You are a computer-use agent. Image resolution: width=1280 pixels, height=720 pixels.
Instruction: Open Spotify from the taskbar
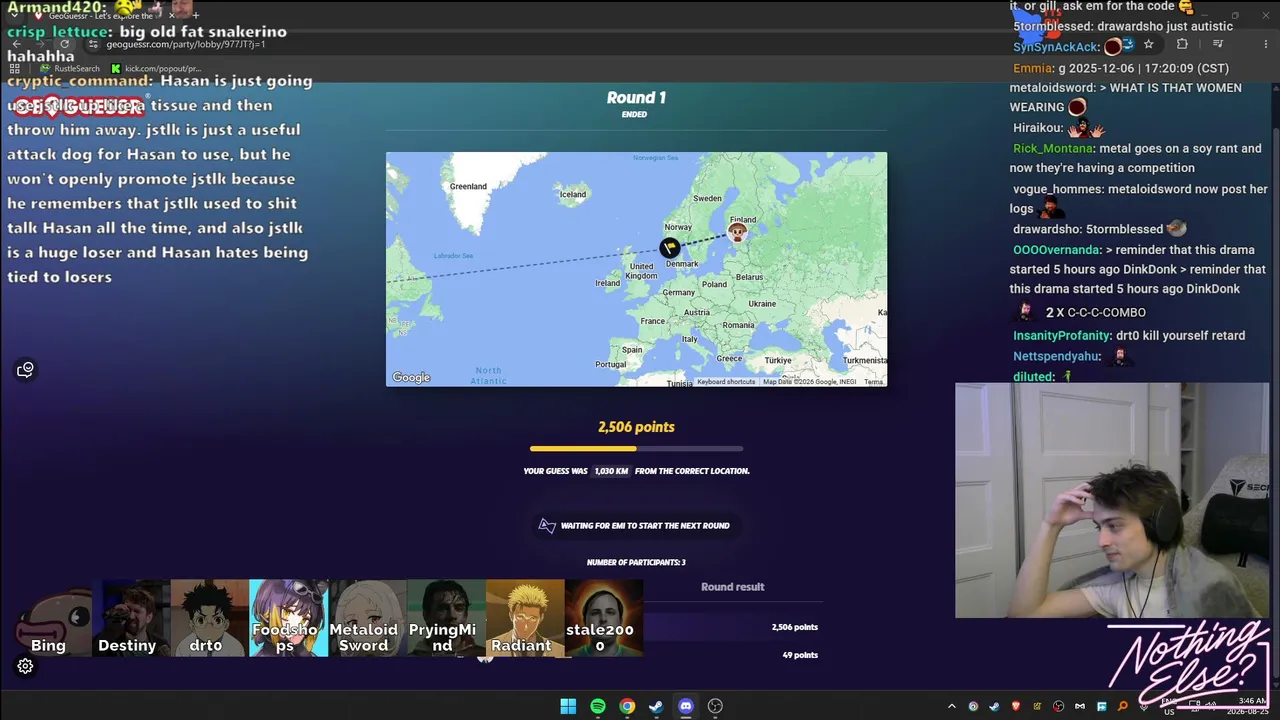[598, 706]
